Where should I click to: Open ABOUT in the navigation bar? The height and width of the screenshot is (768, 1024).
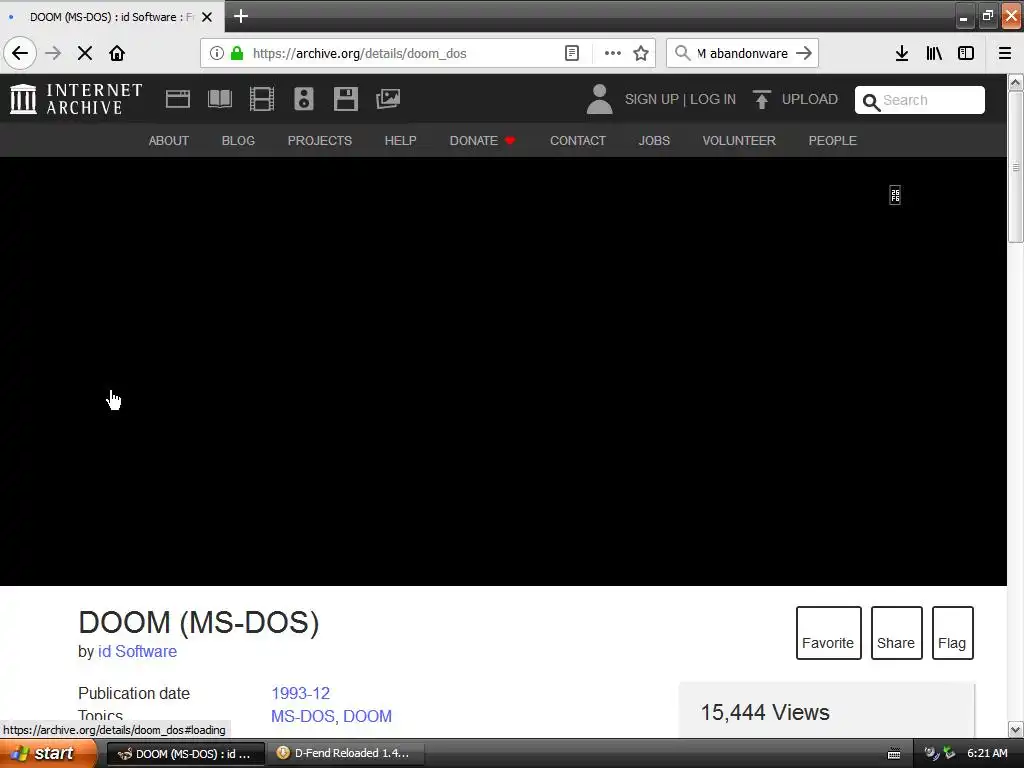point(168,140)
